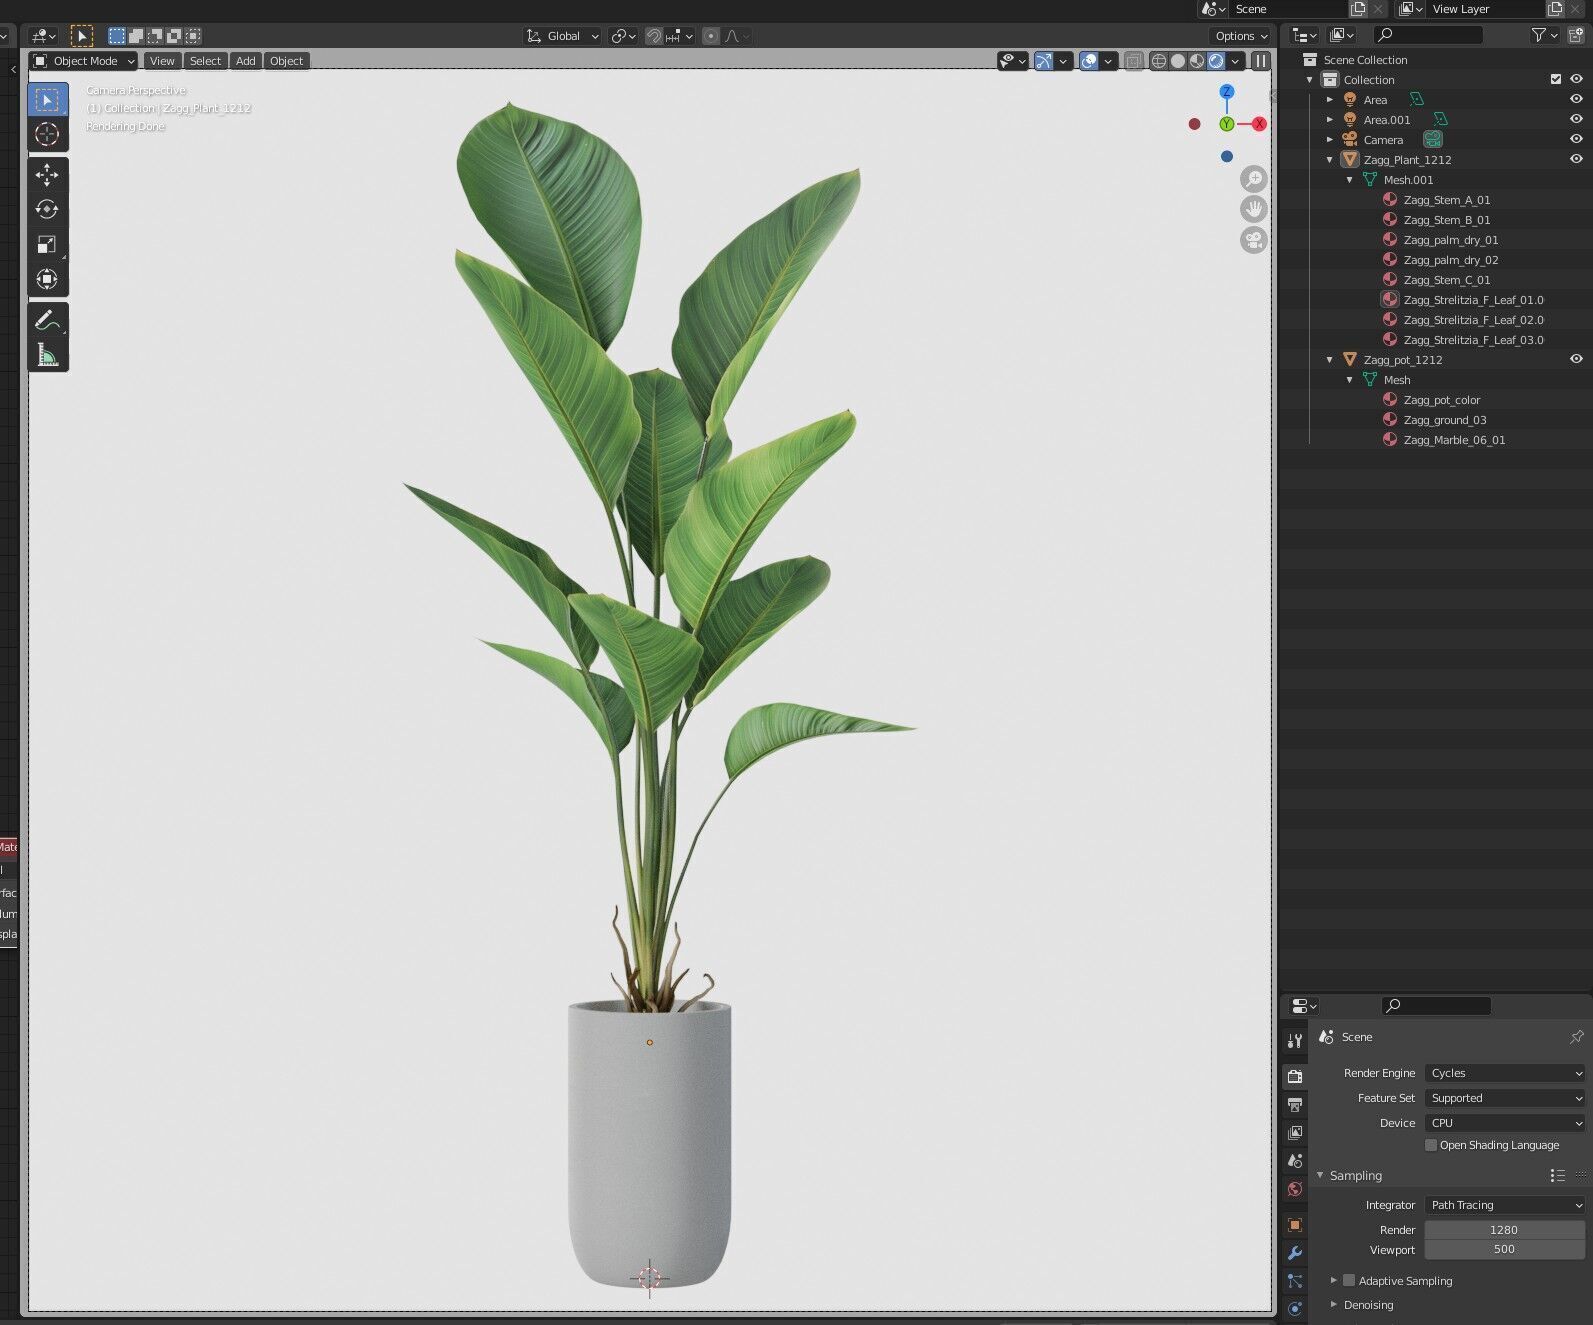Activate the 3D Cursor tool

pyautogui.click(x=47, y=134)
